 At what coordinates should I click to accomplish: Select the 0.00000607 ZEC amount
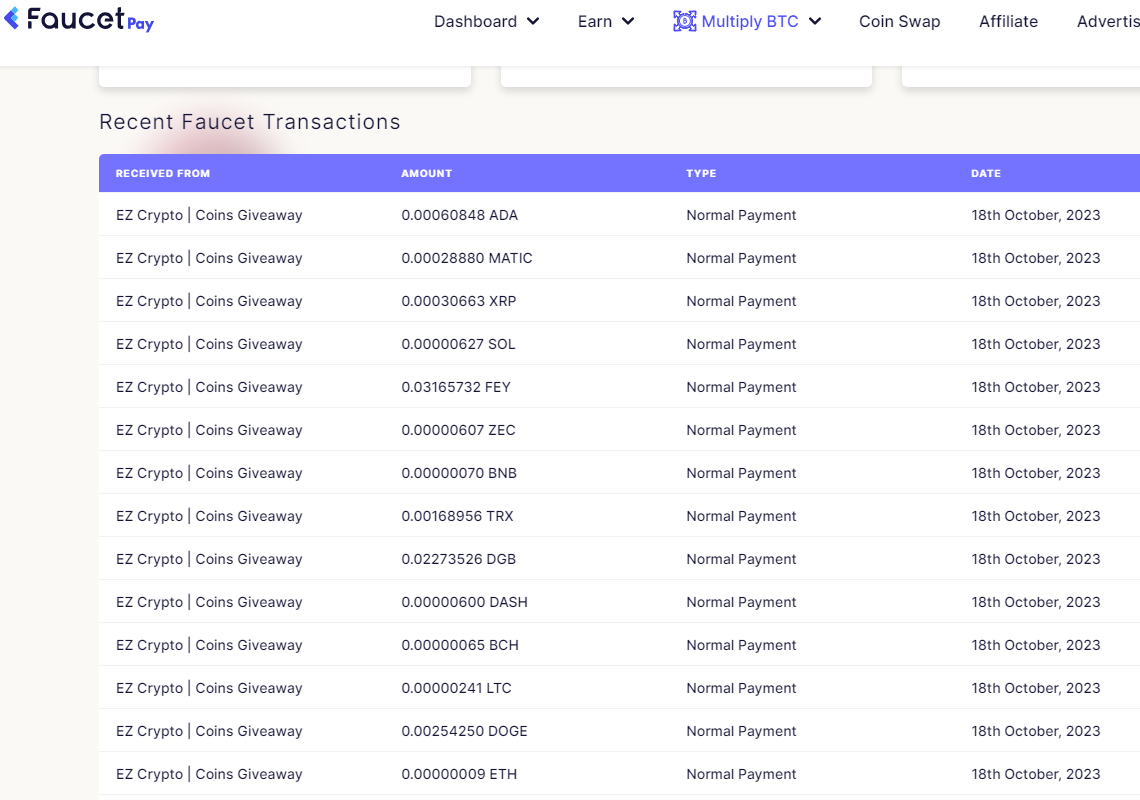[458, 430]
